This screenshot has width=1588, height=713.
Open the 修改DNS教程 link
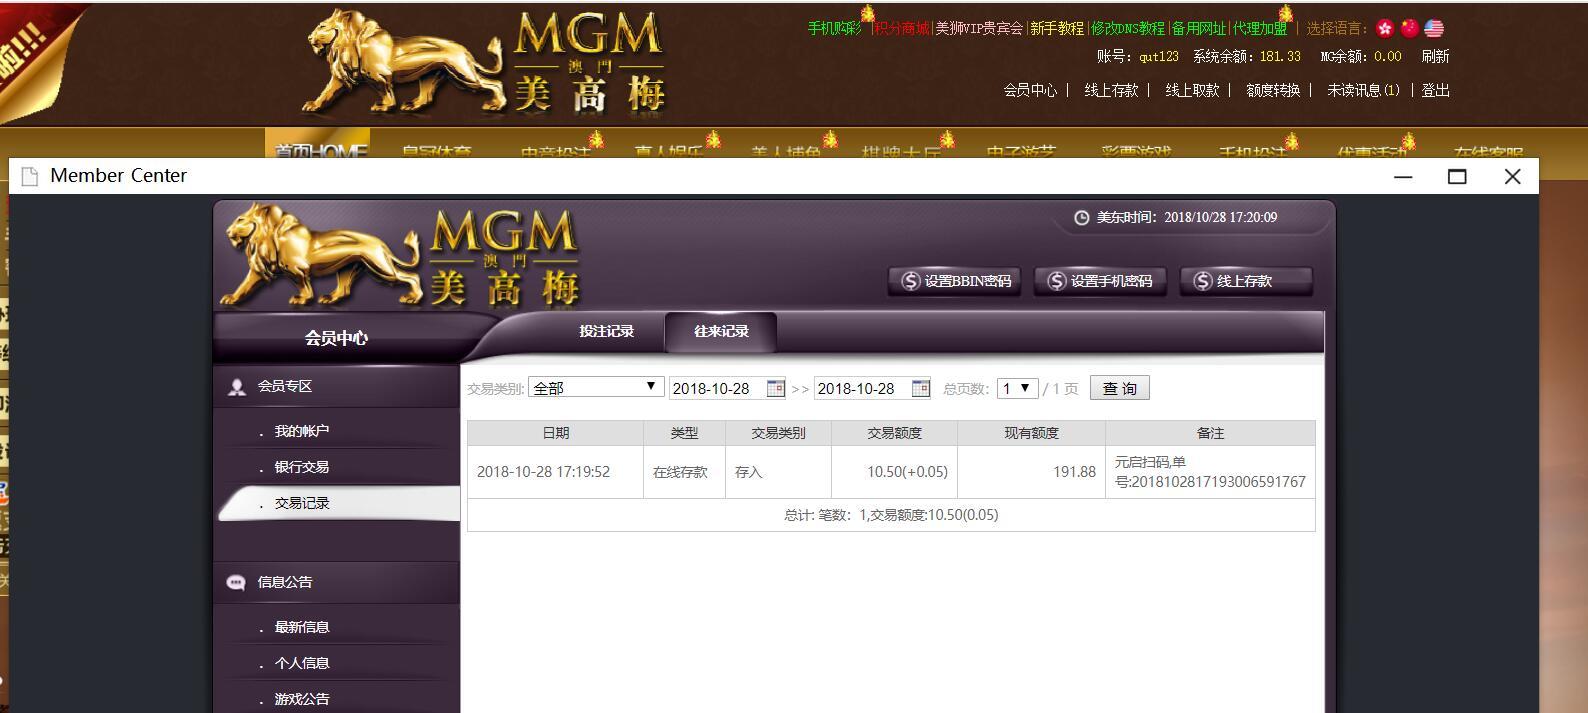click(1128, 28)
